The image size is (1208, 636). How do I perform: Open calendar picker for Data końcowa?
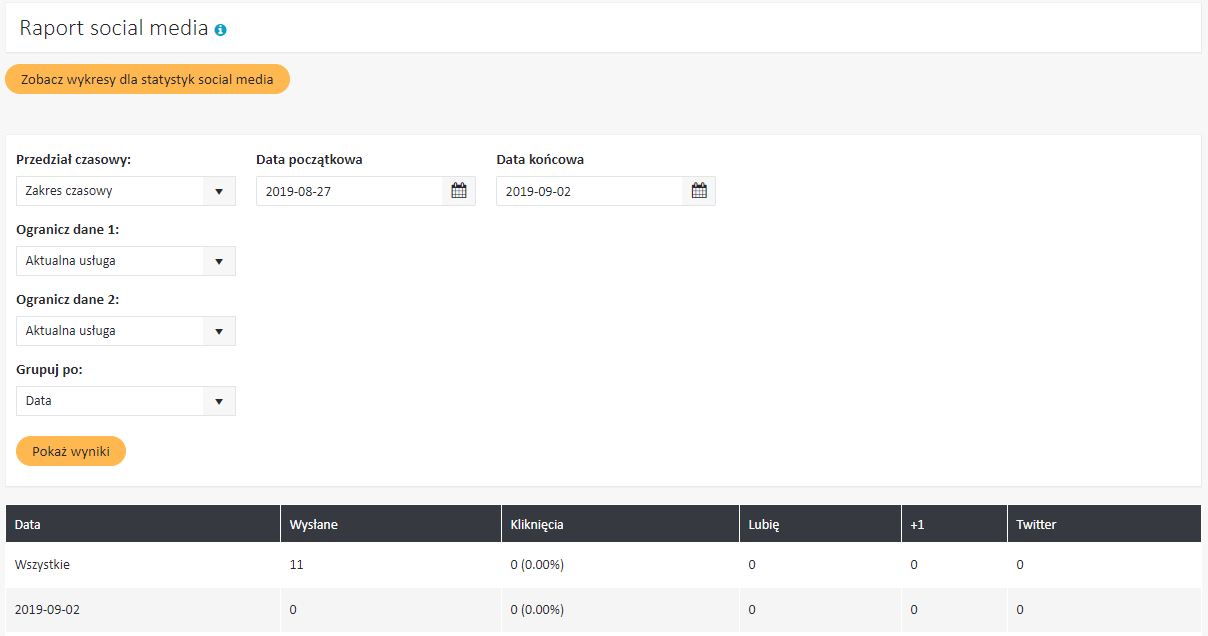tap(699, 191)
